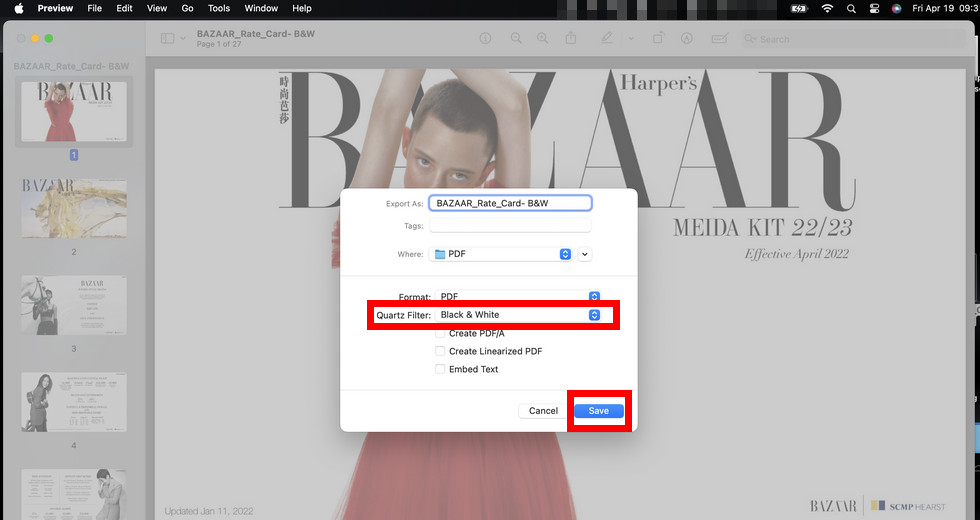Click the green fullscreen window button
980x520 pixels.
point(49,39)
